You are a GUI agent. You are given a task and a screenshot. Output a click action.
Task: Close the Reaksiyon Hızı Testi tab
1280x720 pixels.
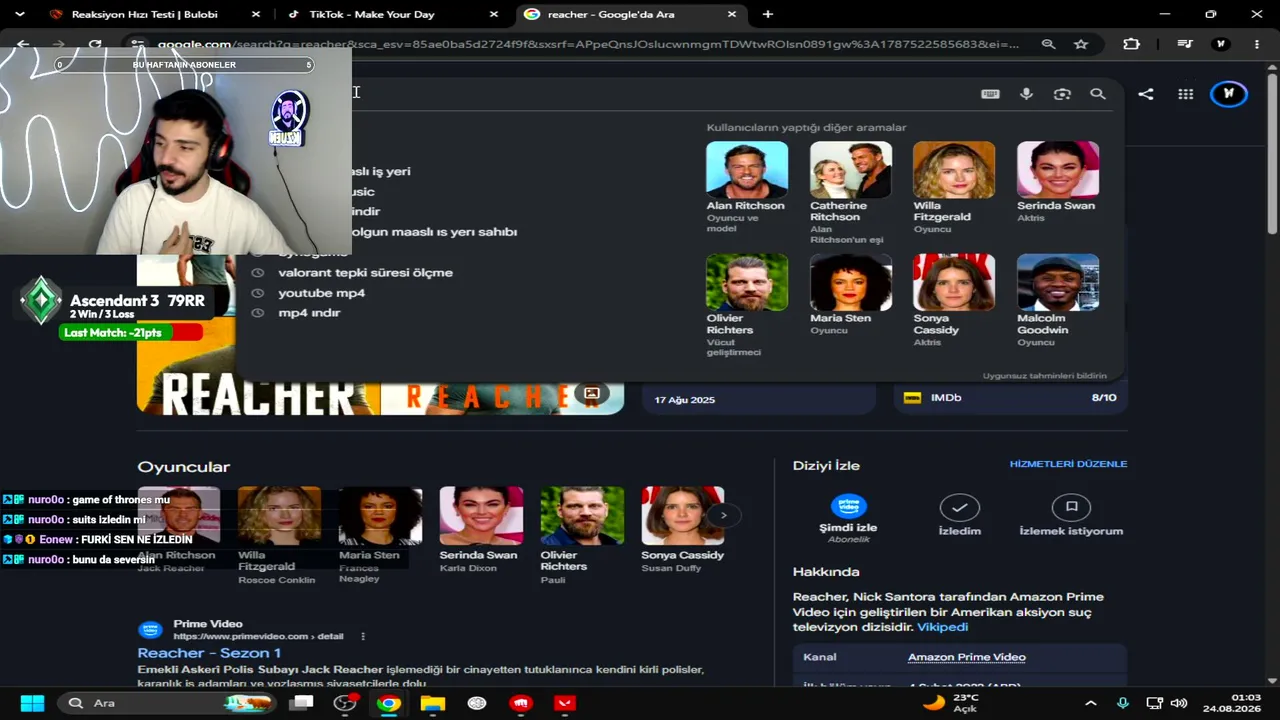(255, 14)
